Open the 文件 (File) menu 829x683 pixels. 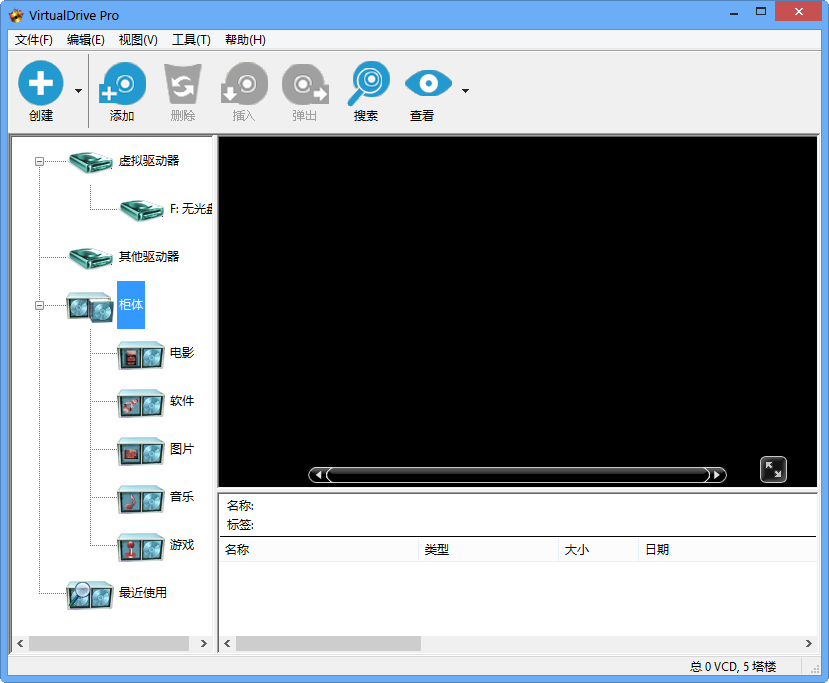click(x=33, y=40)
